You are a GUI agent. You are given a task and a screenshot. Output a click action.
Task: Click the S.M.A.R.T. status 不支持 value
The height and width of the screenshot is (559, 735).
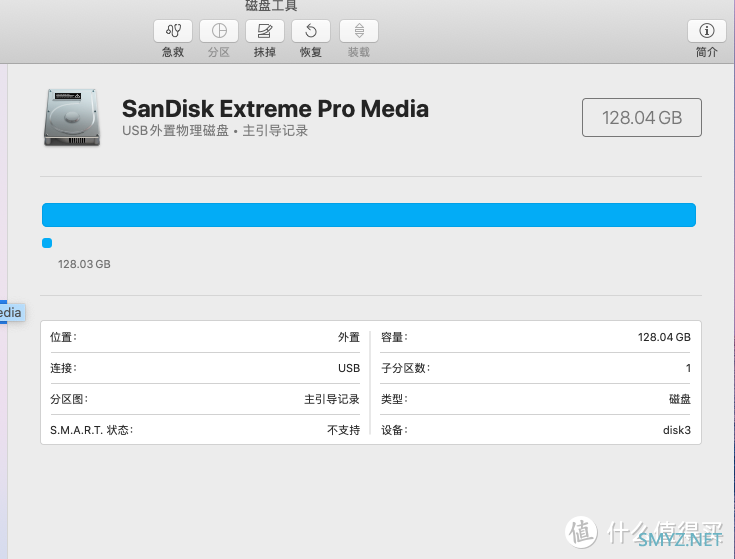coord(344,430)
